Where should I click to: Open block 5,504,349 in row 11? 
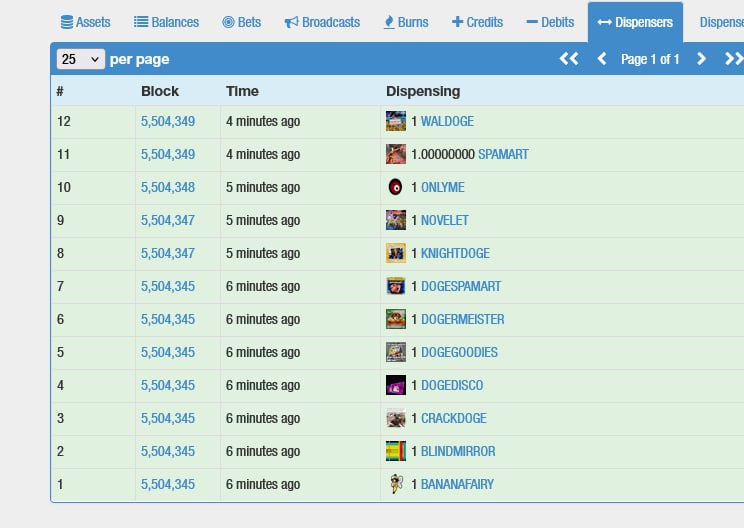pos(168,154)
